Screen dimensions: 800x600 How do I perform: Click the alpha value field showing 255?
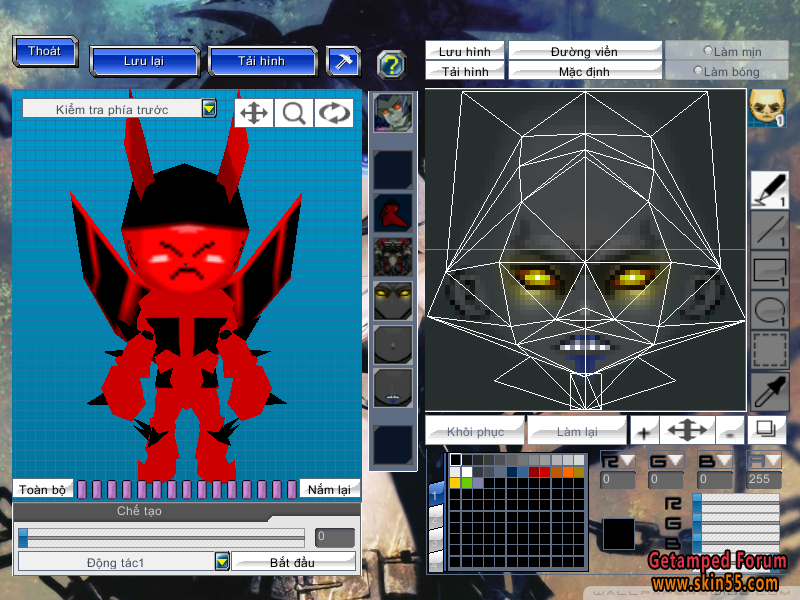click(764, 480)
